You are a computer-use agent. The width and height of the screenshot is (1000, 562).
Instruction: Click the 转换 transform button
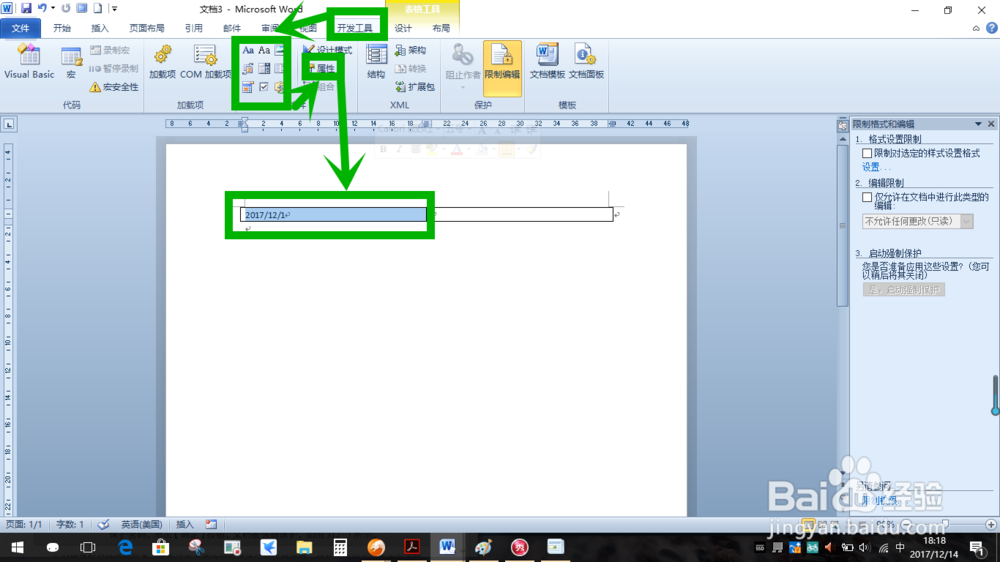pyautogui.click(x=410, y=68)
